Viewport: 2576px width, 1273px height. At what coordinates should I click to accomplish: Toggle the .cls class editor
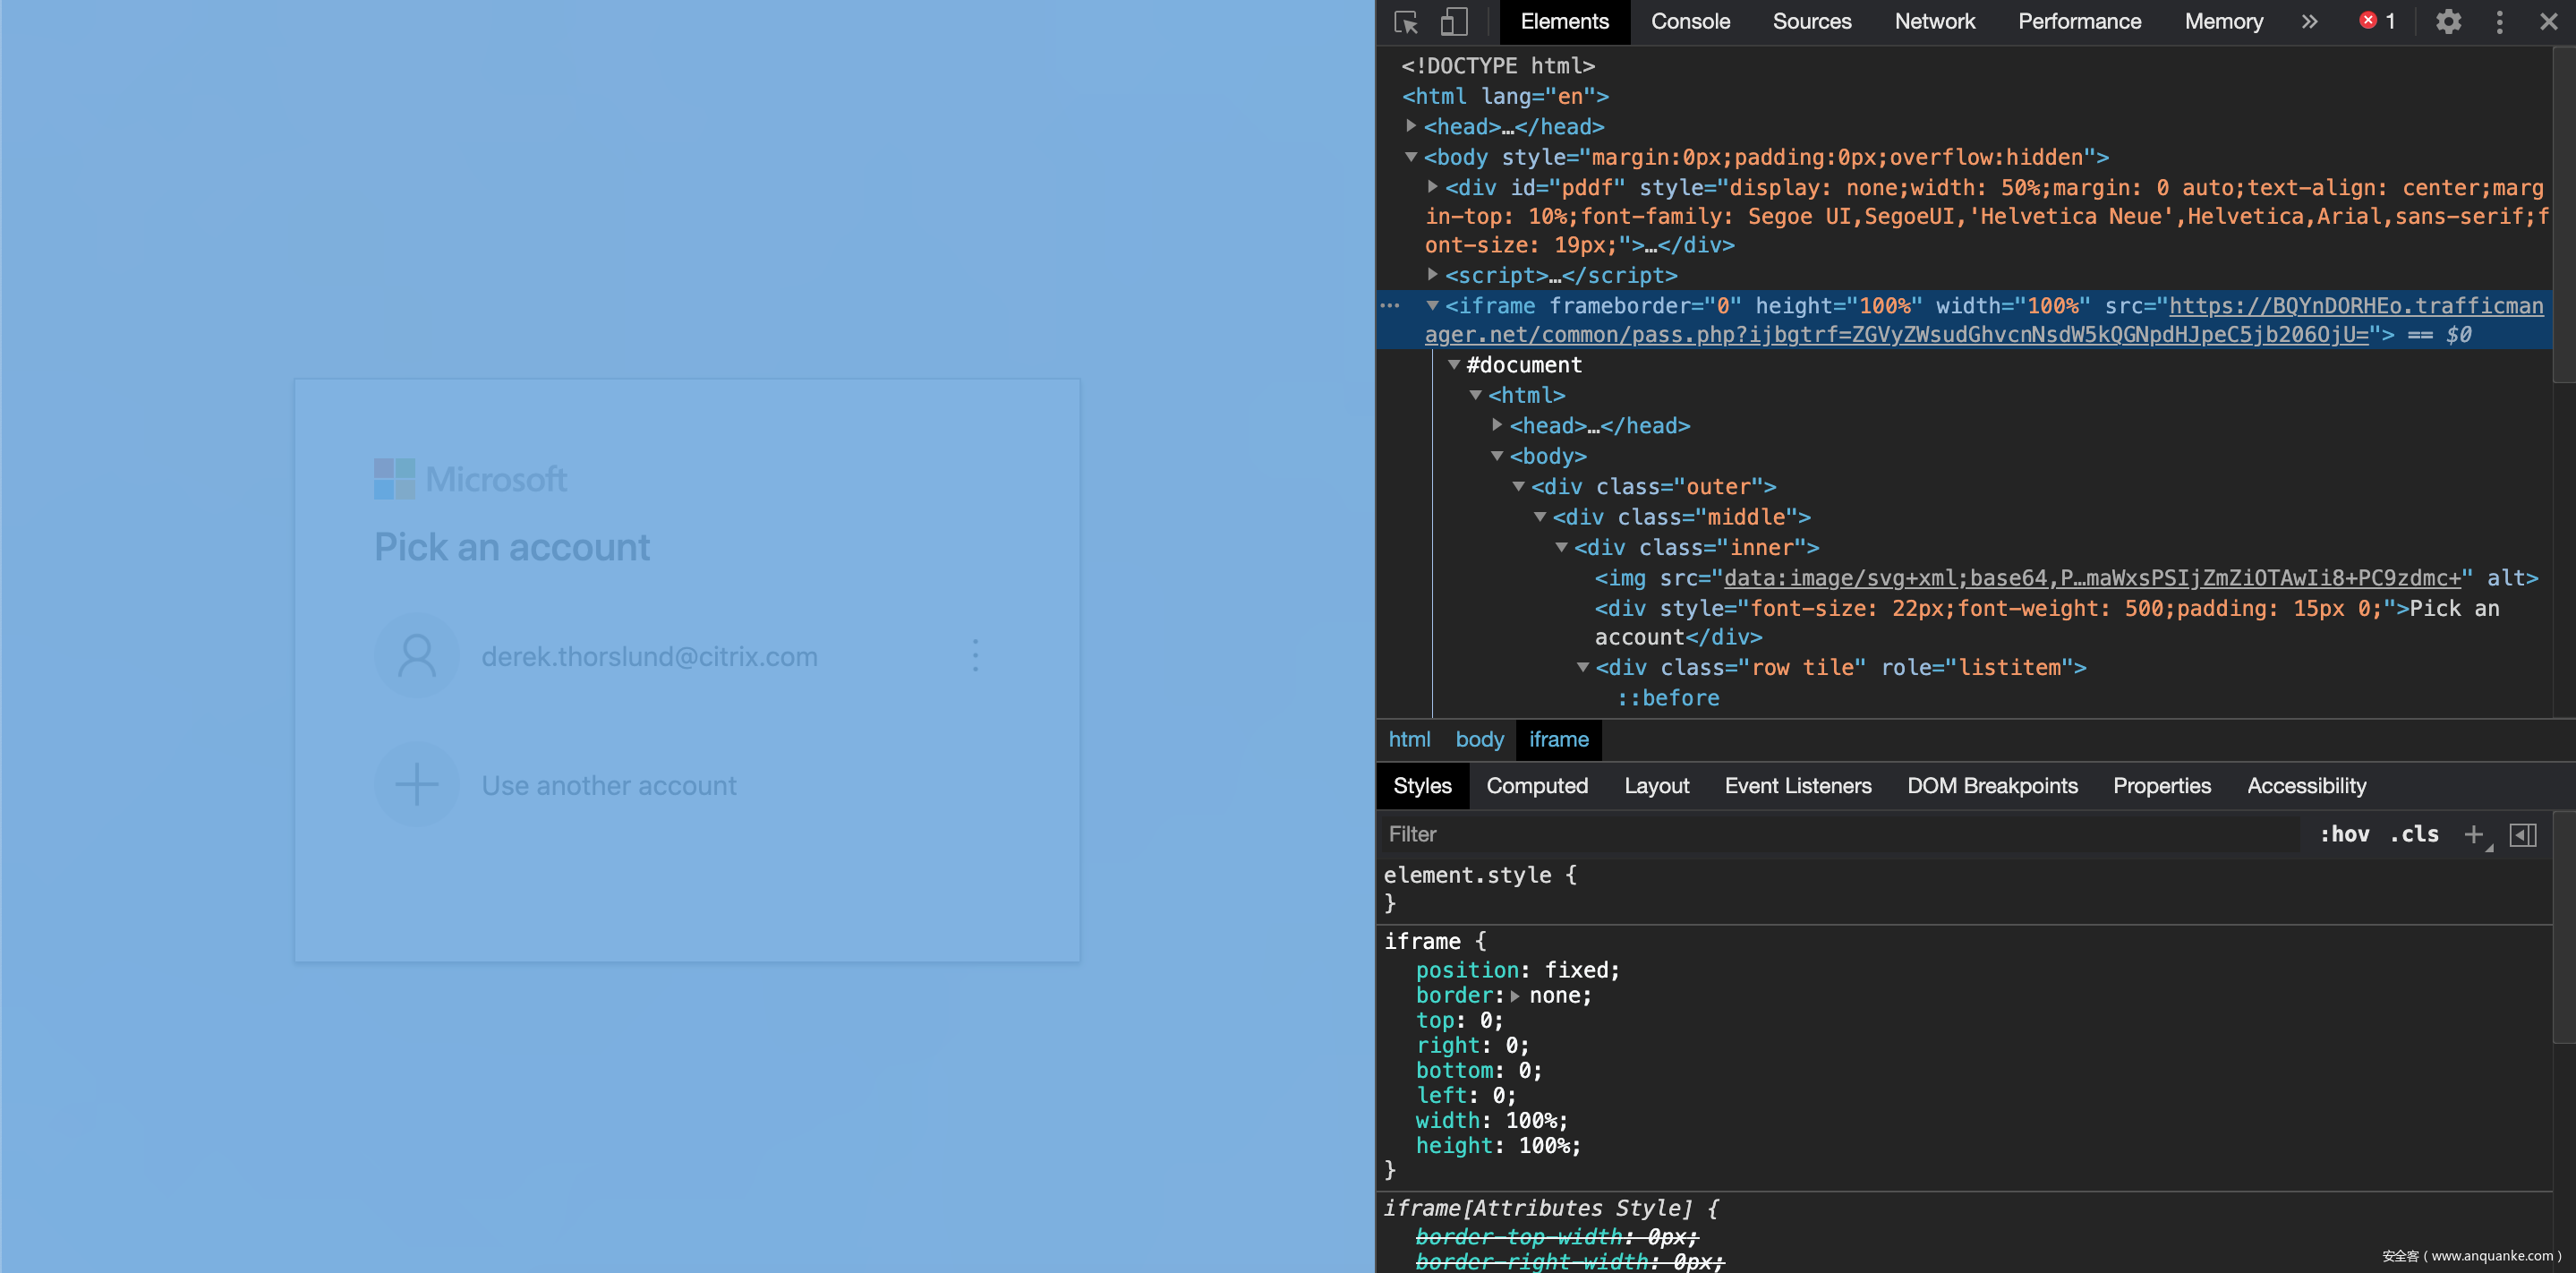point(2414,835)
